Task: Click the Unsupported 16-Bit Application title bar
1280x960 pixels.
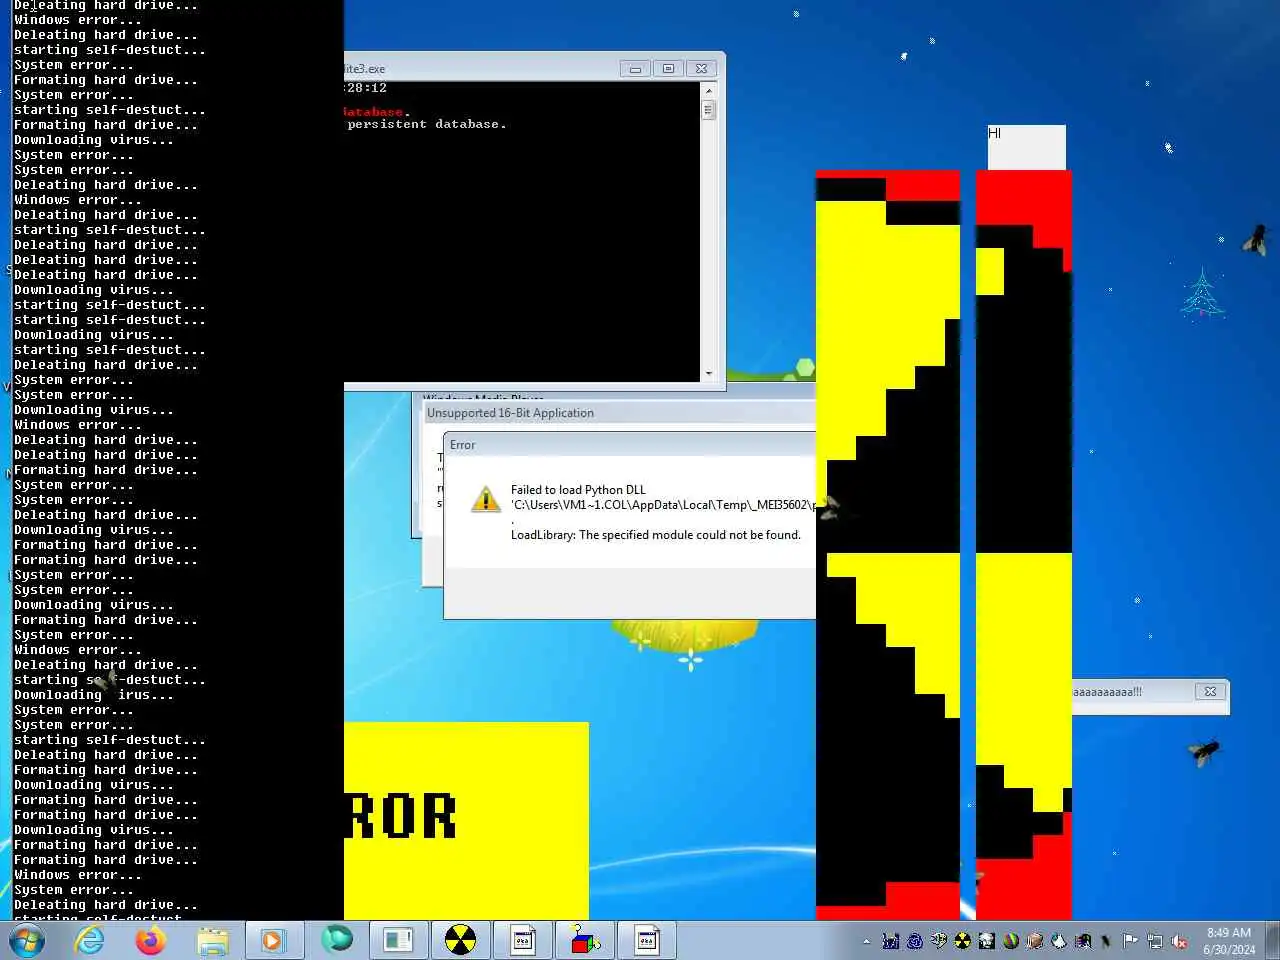Action: coord(618,413)
